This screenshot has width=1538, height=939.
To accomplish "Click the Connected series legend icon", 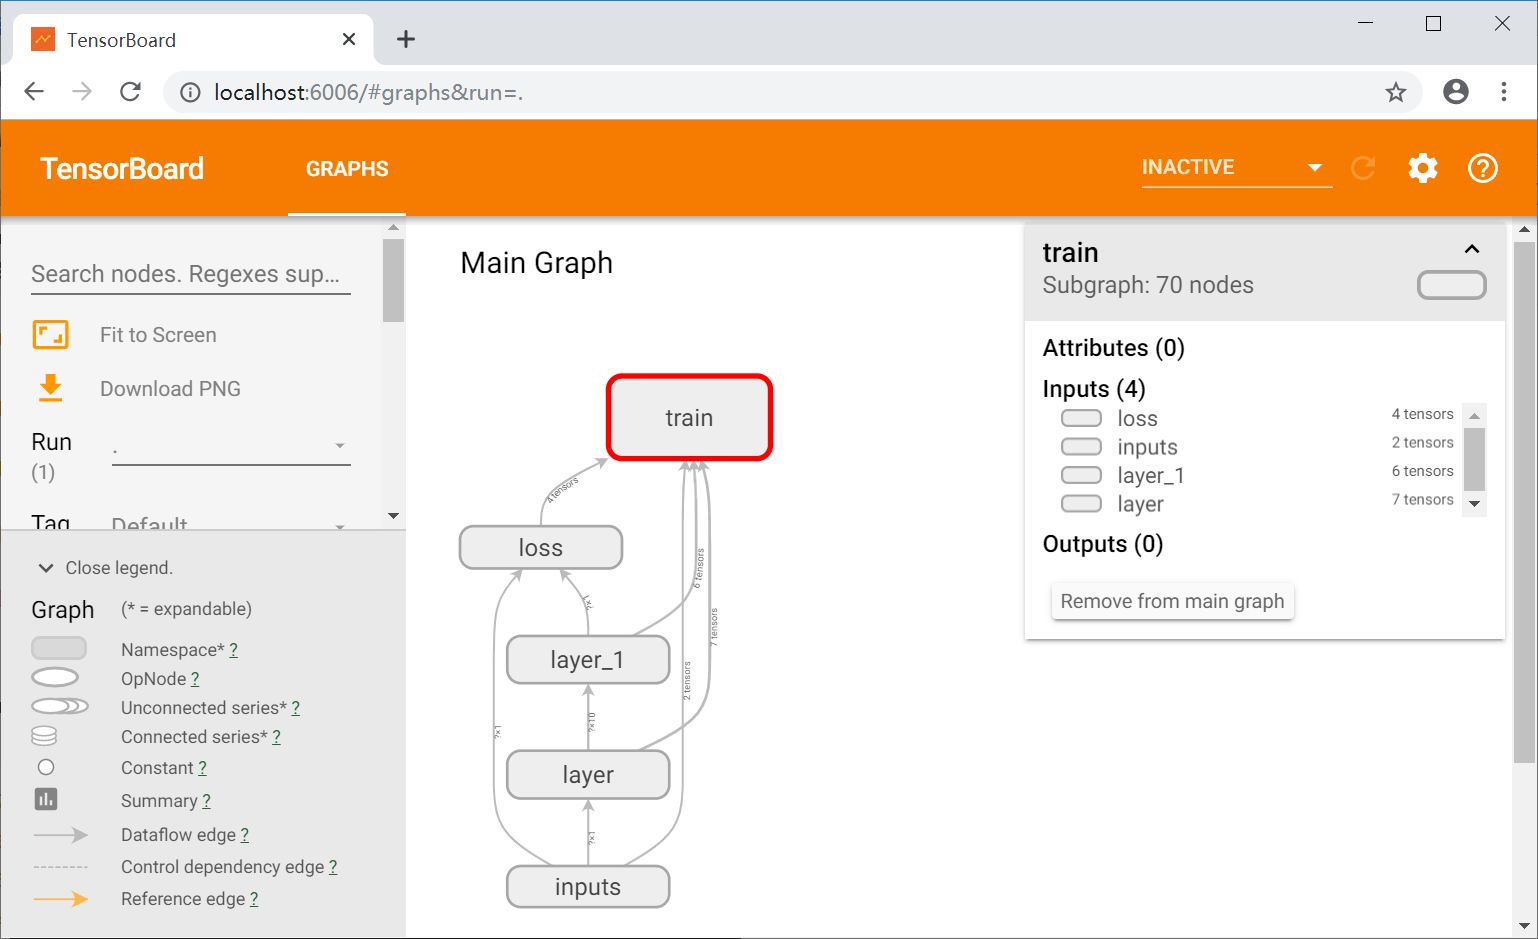I will (44, 736).
